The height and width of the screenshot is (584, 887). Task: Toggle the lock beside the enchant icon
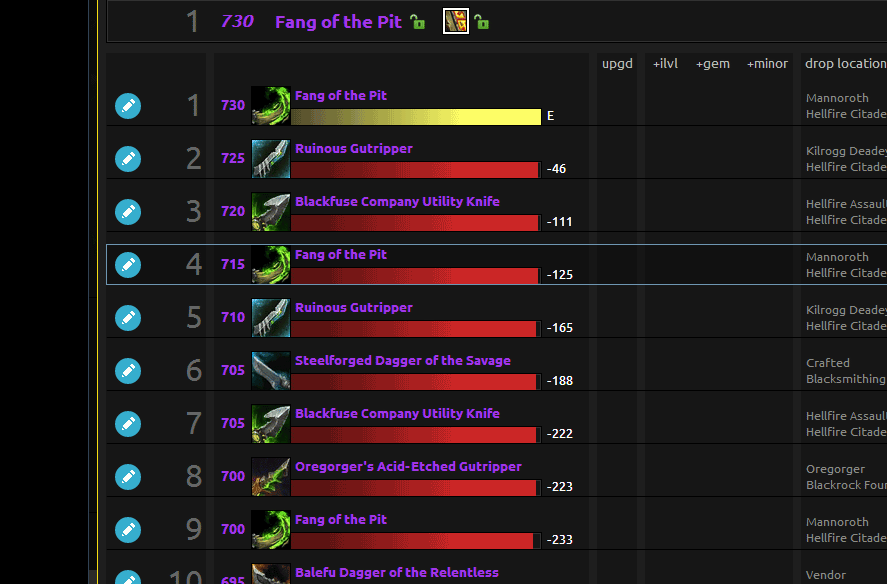[481, 22]
